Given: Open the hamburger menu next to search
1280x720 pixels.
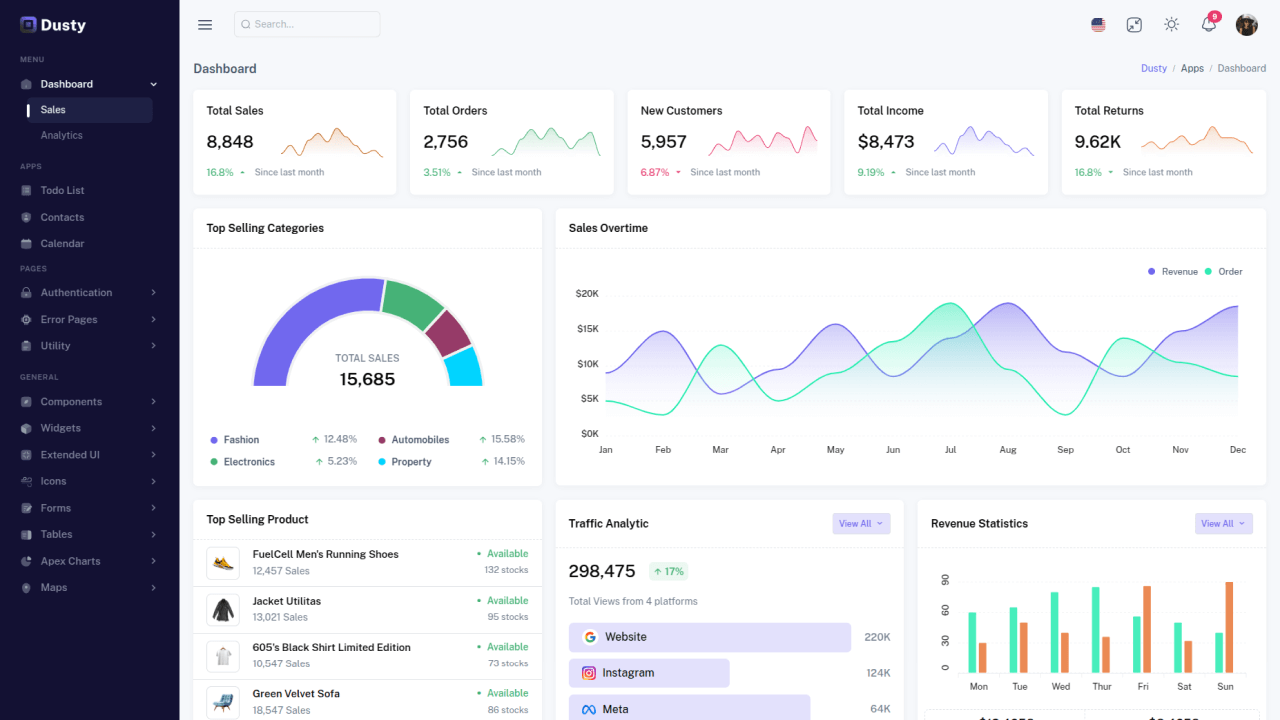Looking at the screenshot, I should coord(205,24).
